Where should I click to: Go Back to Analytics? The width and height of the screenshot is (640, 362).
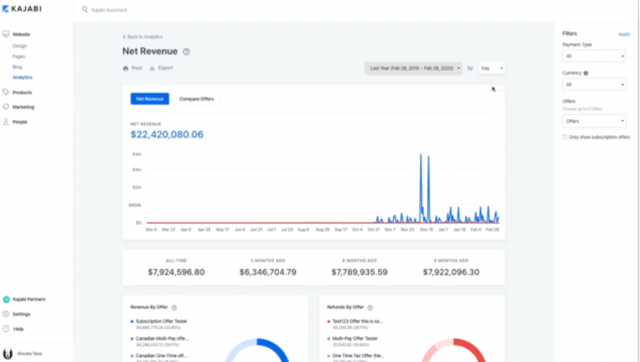tap(142, 37)
